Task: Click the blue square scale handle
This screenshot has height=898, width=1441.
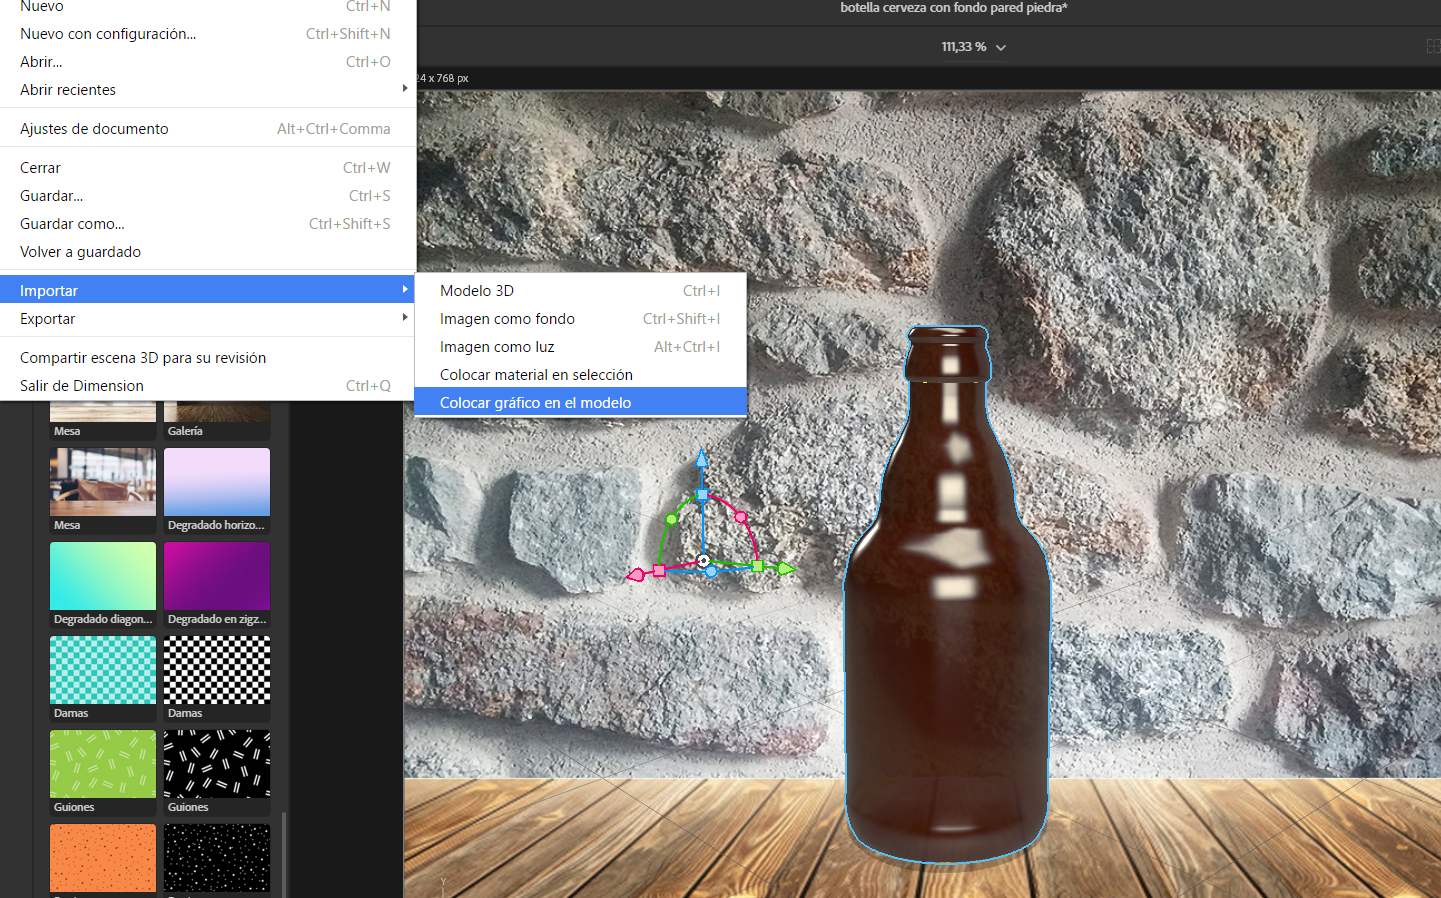Action: click(x=702, y=495)
